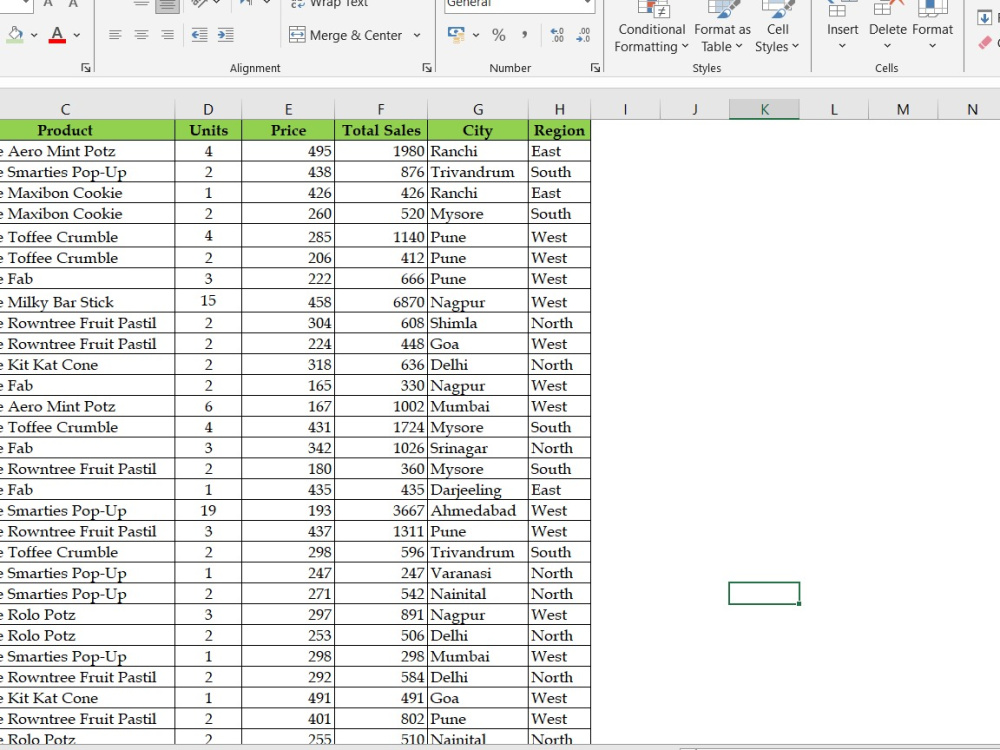Click the Darjeeling city cell
This screenshot has width=1000, height=750.
(x=478, y=490)
